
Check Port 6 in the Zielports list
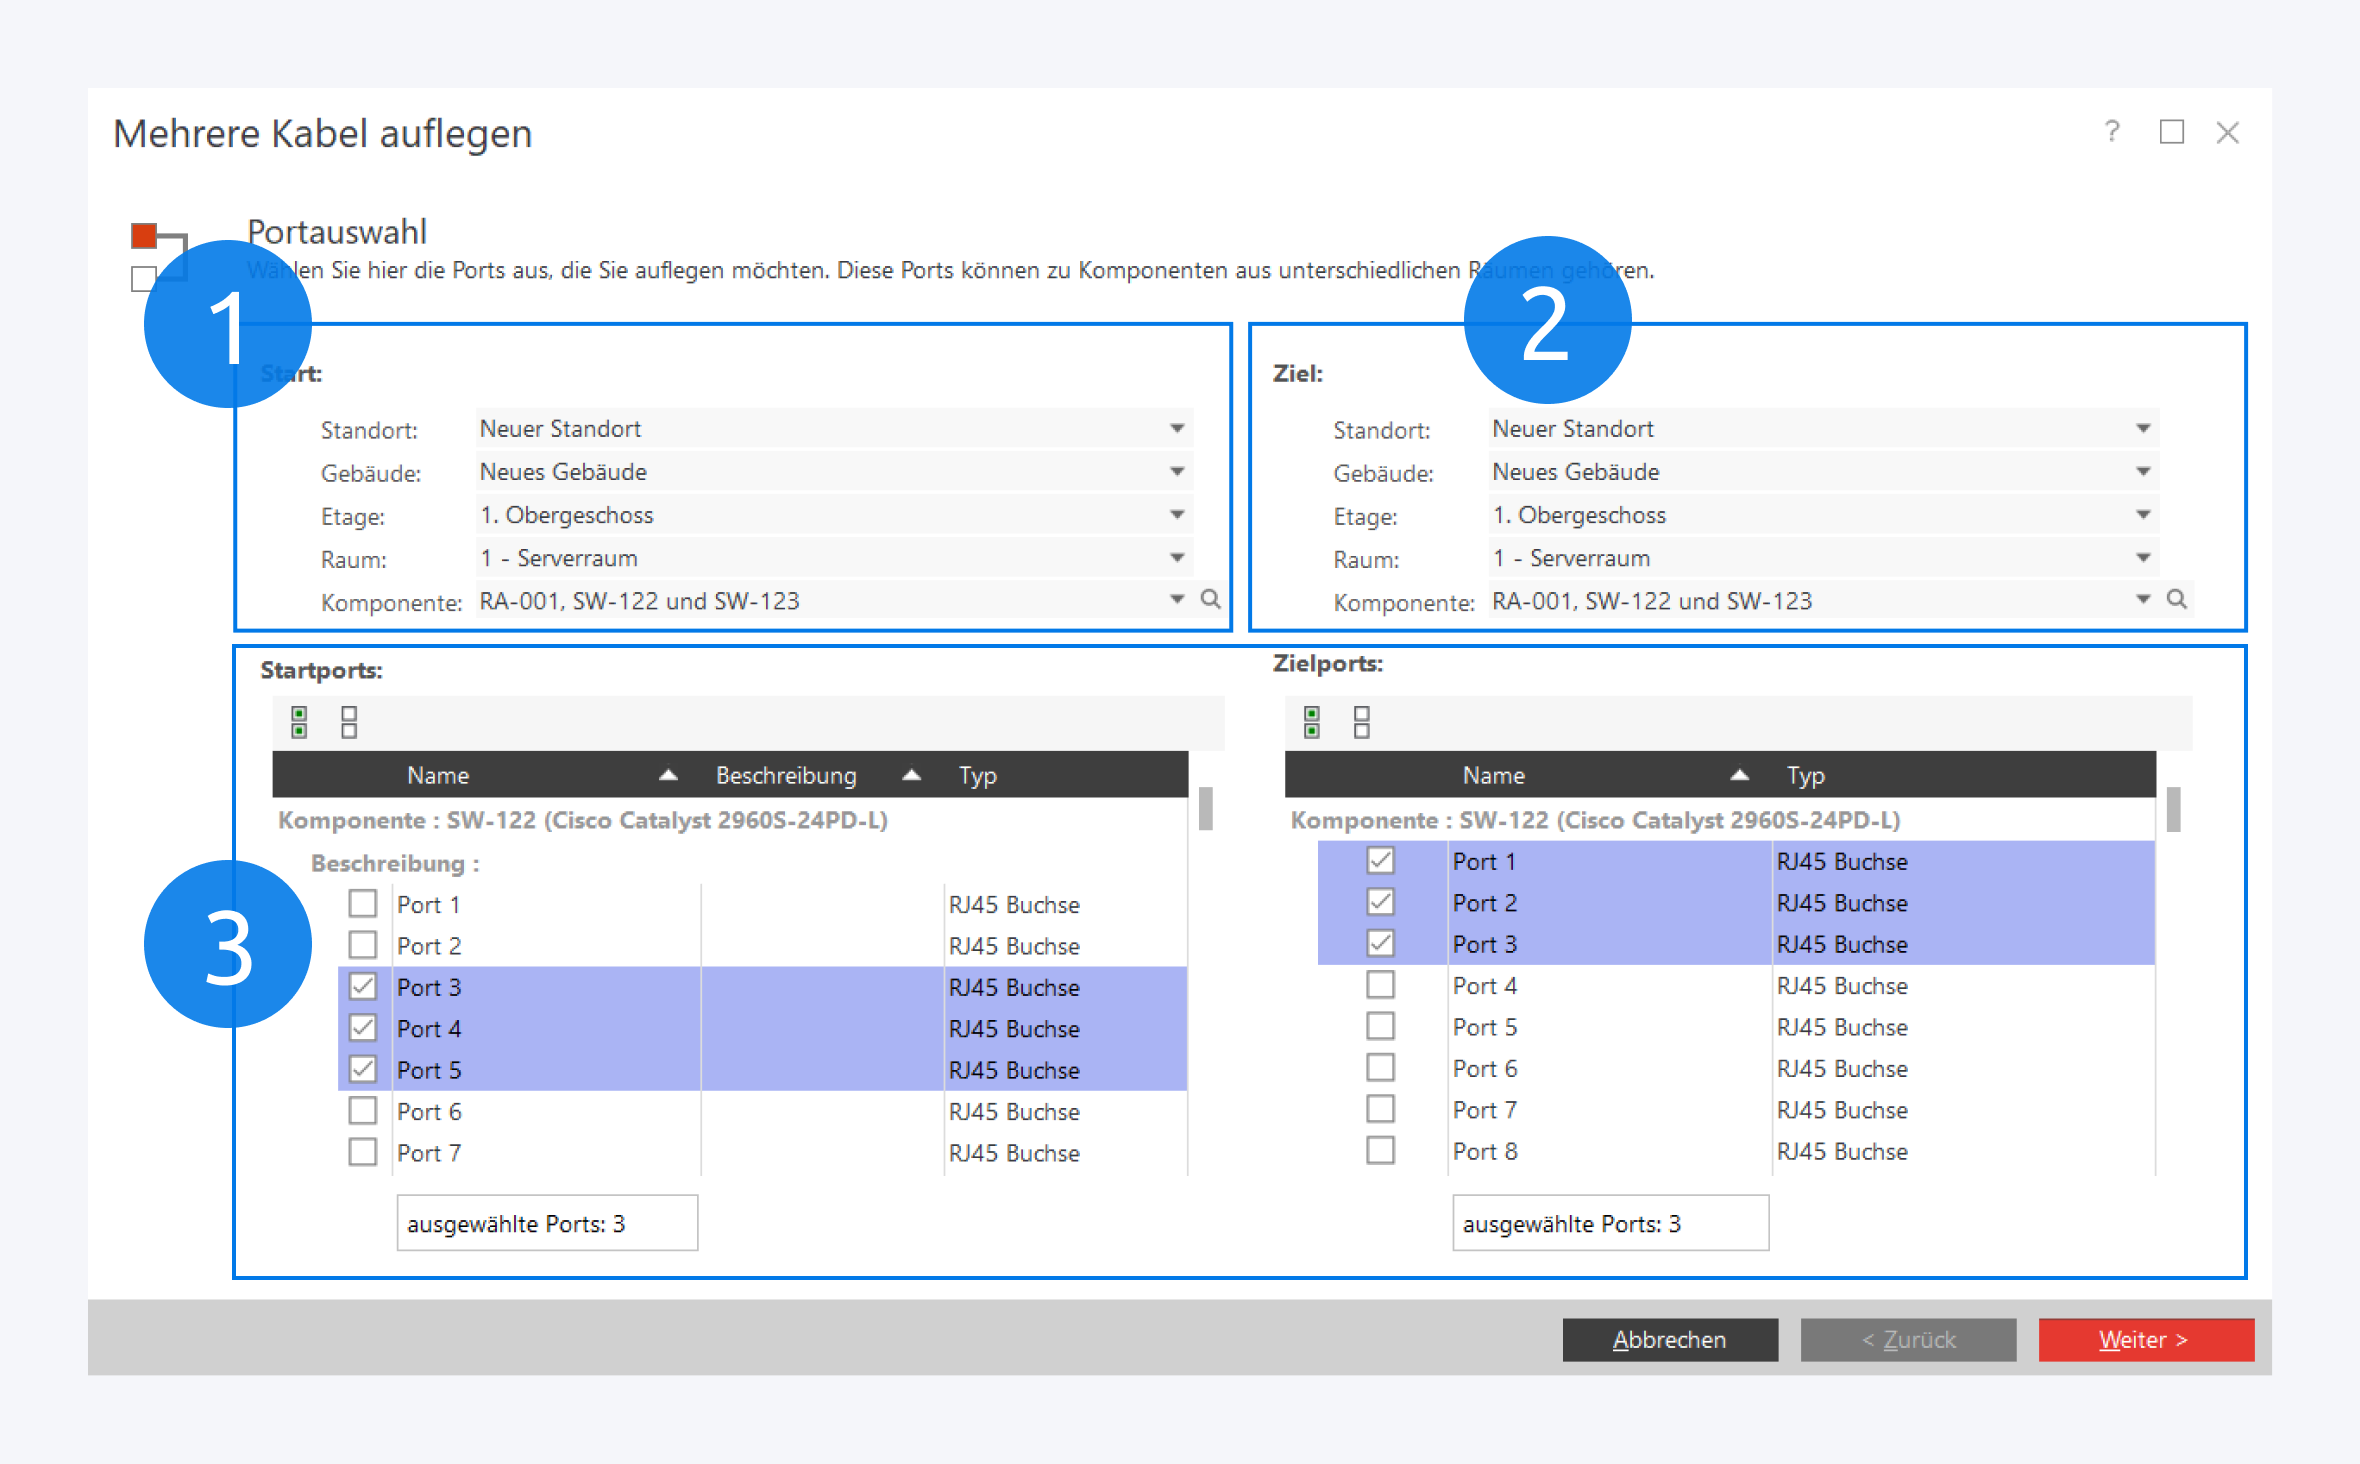[1380, 1068]
